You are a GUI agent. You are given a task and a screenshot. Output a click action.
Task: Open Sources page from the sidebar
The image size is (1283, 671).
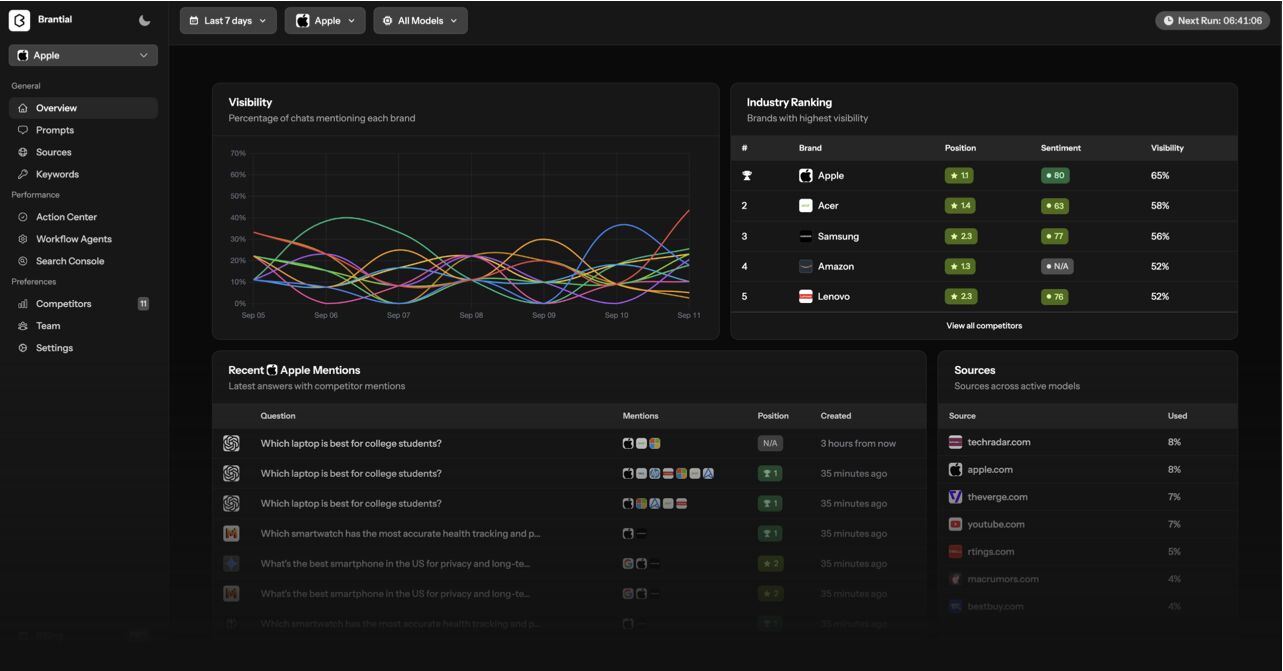pyautogui.click(x=54, y=152)
